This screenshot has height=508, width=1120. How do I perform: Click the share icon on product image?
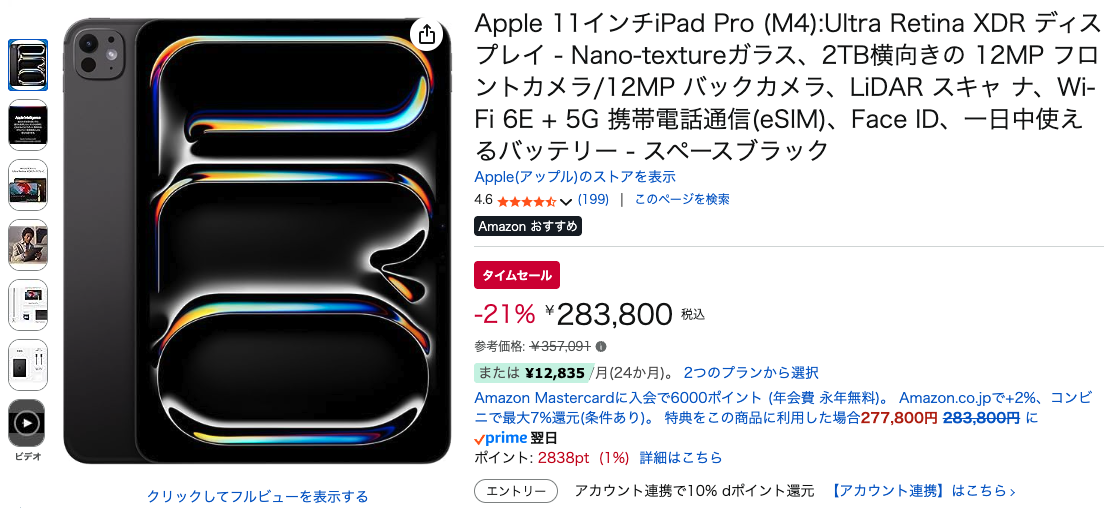(x=427, y=35)
